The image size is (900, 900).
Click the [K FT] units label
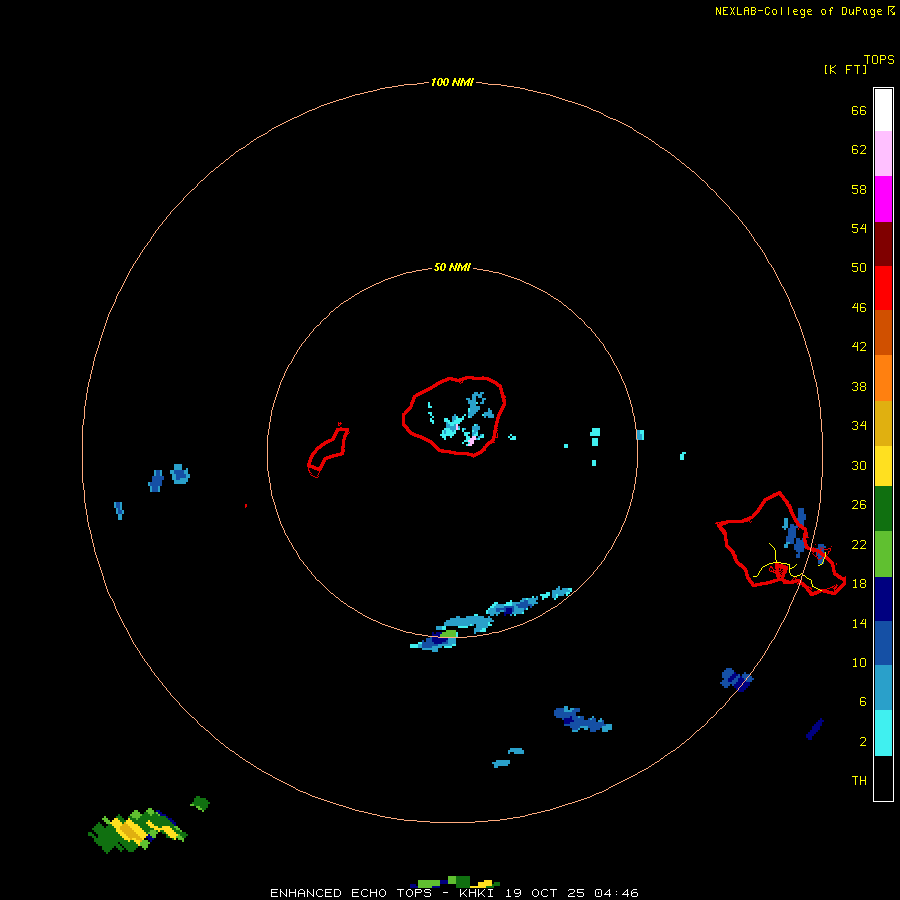coord(845,69)
